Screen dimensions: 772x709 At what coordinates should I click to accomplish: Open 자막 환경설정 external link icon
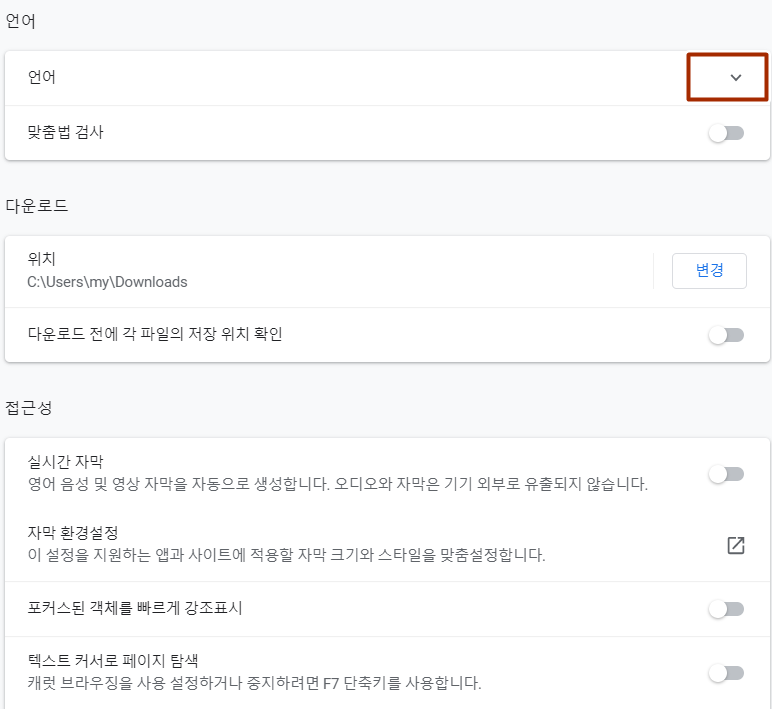[x=736, y=545]
